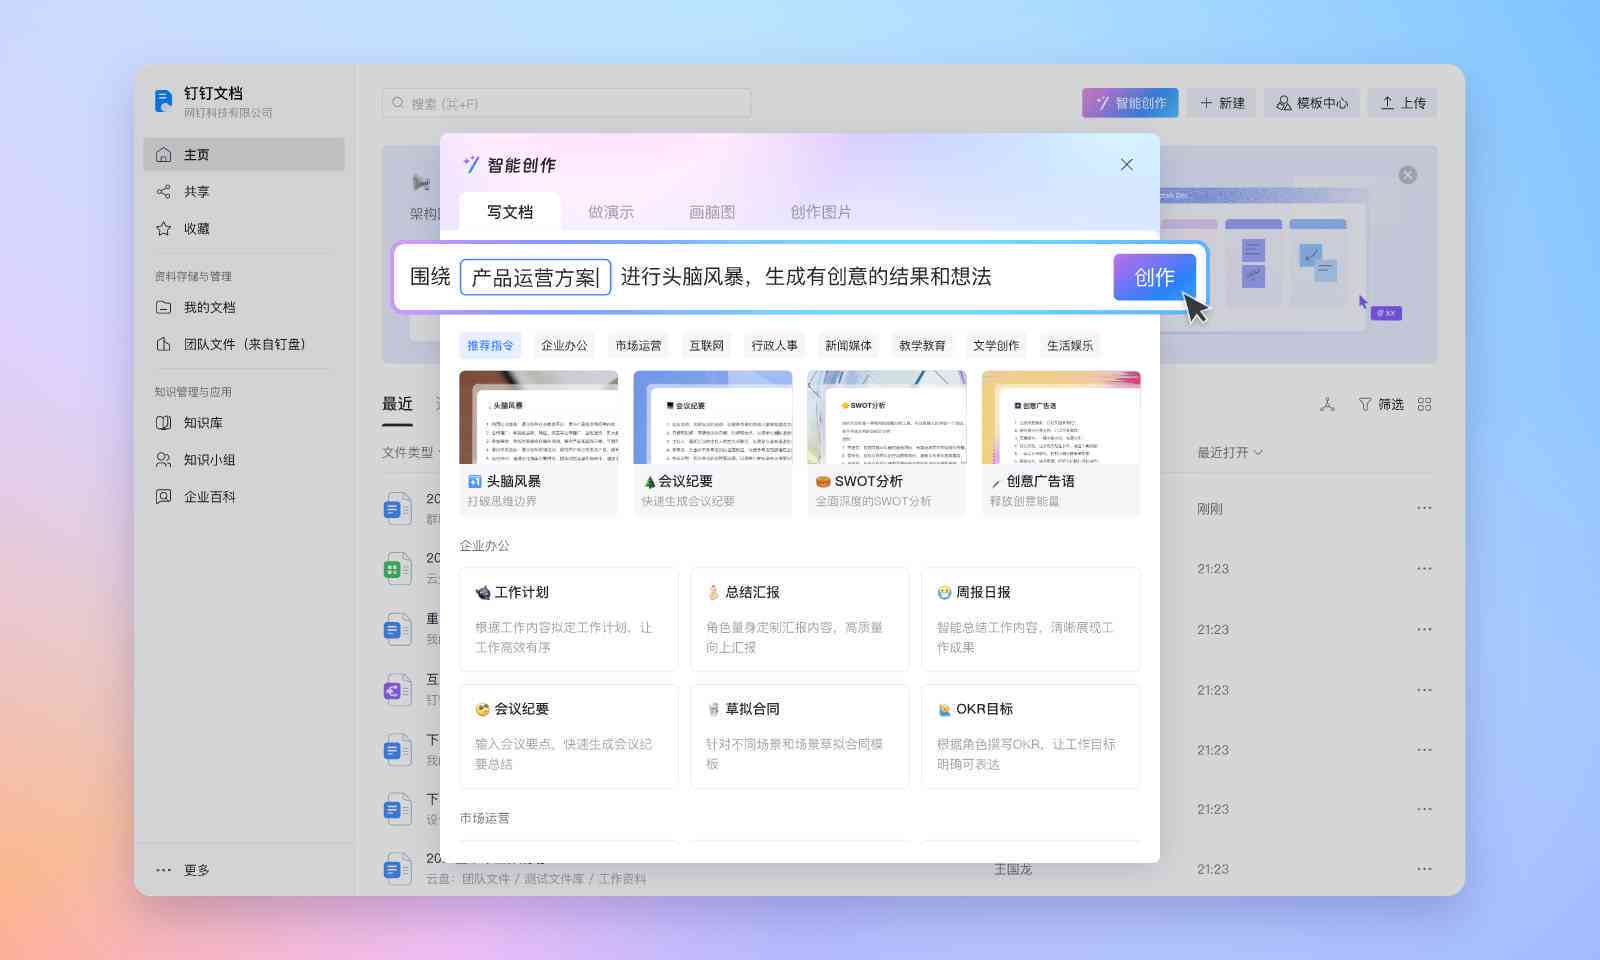Select the 行政人事 category chip
The image size is (1600, 960).
(x=775, y=345)
